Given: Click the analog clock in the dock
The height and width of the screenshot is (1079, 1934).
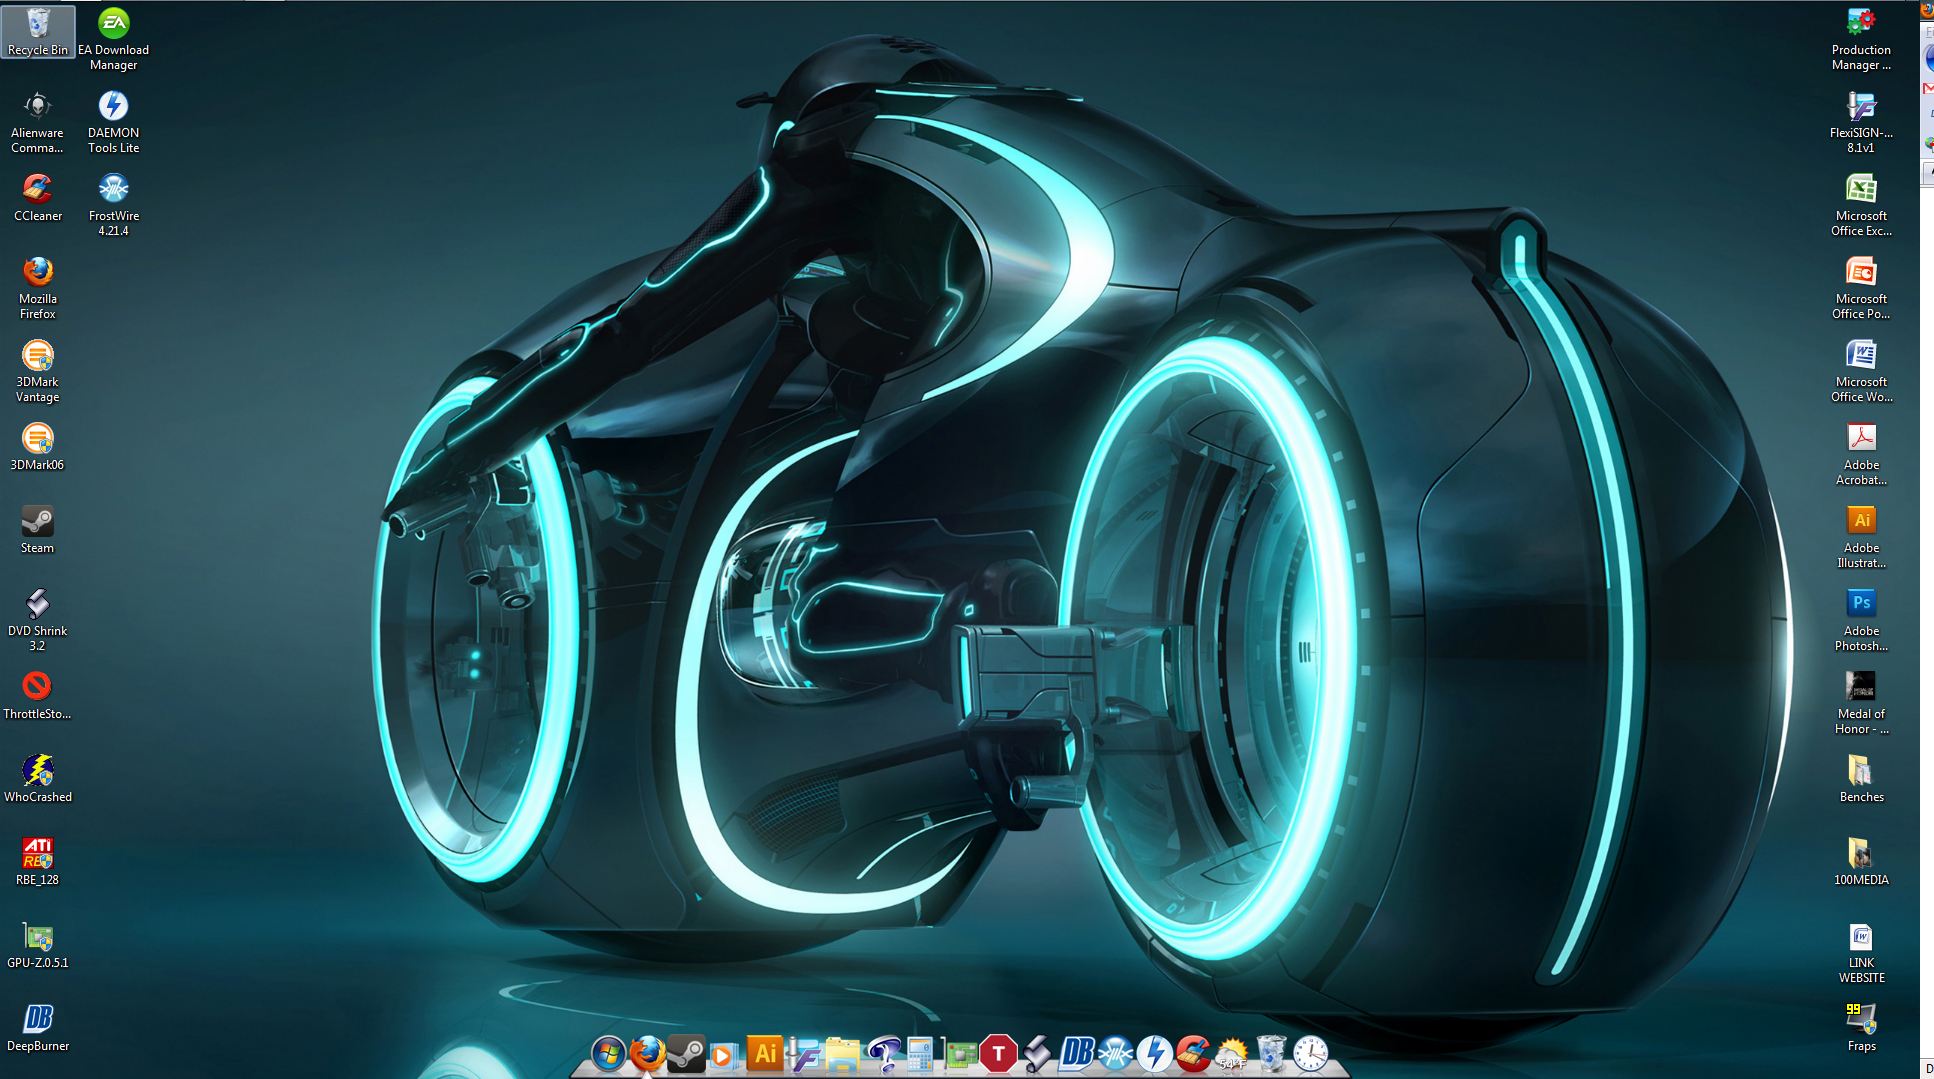Looking at the screenshot, I should [x=1310, y=1053].
